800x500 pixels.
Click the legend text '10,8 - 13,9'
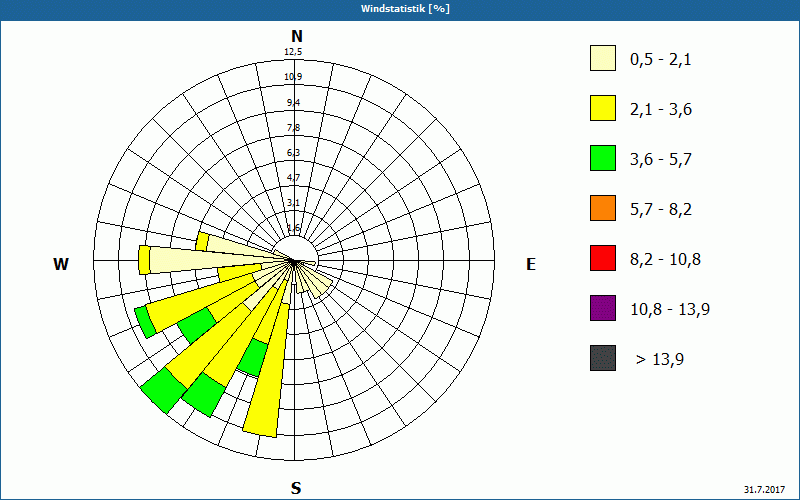click(x=670, y=310)
